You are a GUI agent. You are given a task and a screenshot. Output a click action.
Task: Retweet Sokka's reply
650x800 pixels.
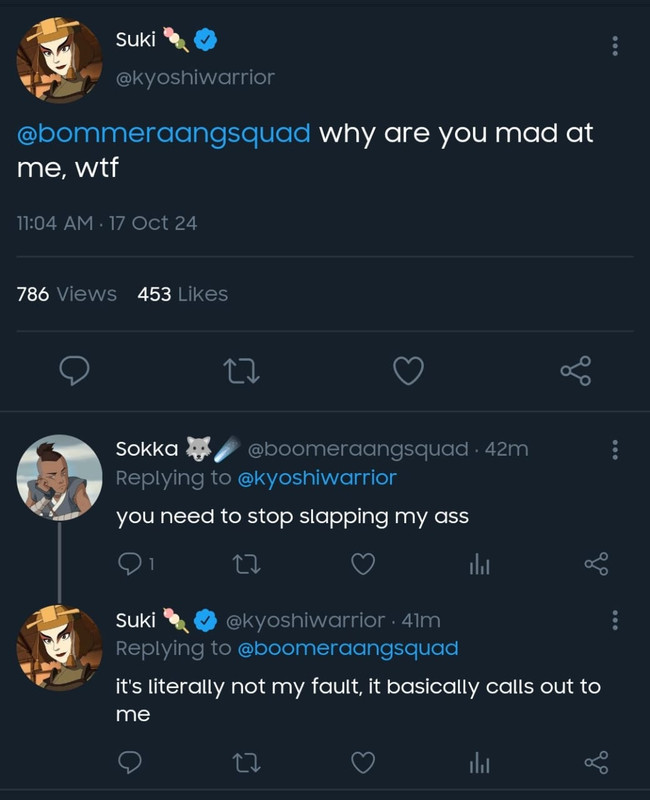[x=247, y=565]
